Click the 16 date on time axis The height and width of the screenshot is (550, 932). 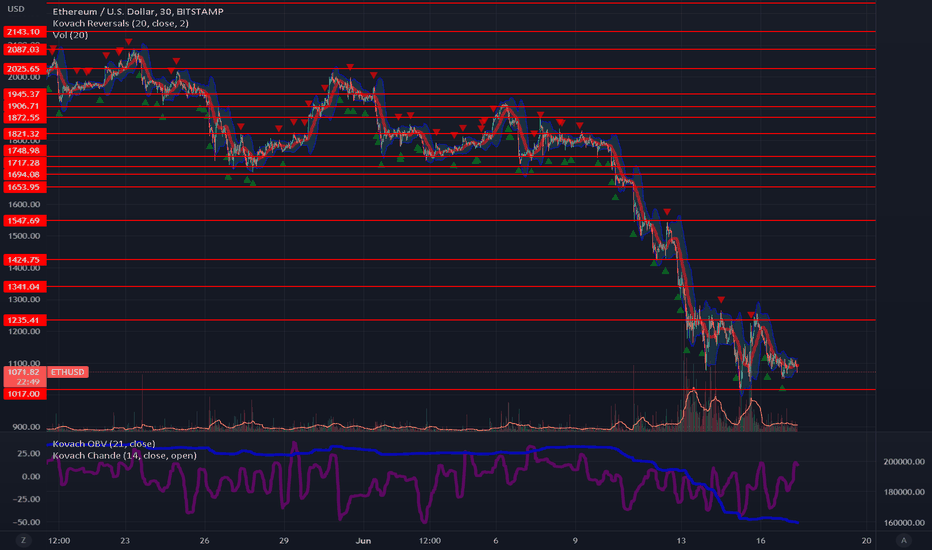point(760,540)
